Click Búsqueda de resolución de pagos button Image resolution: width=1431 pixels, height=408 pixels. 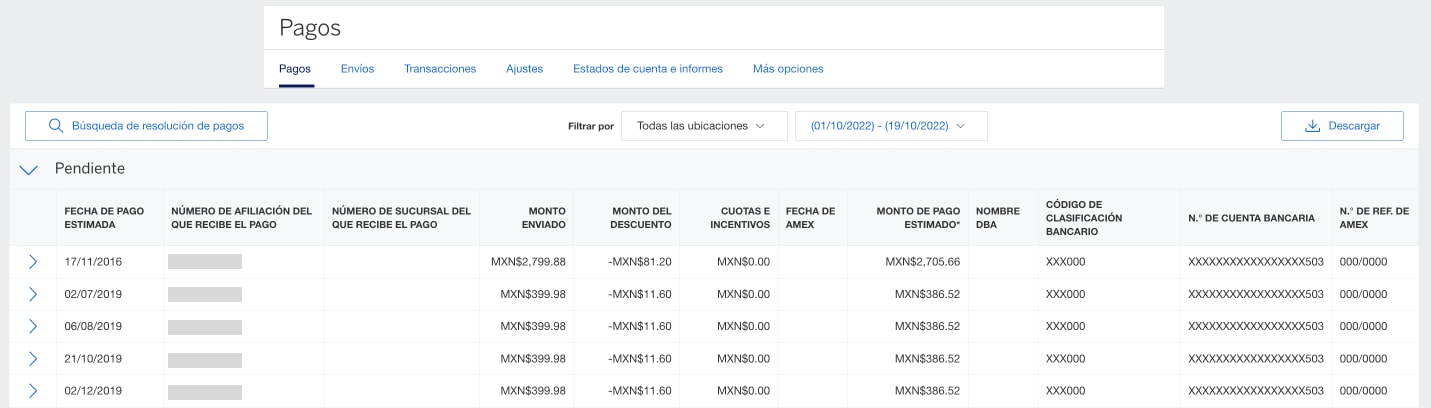pyautogui.click(x=147, y=126)
